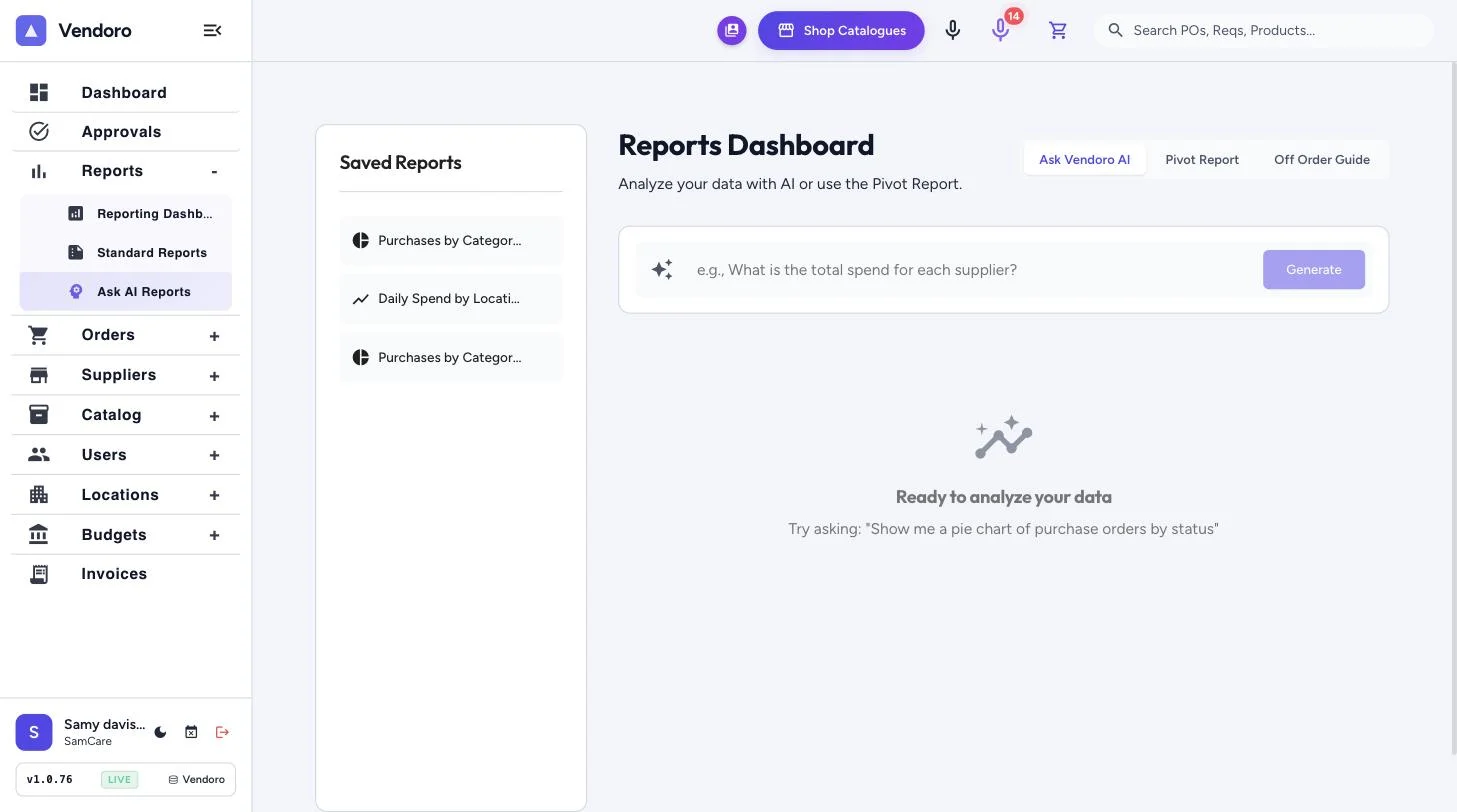Expand the Users section
Image resolution: width=1457 pixels, height=812 pixels.
[x=214, y=456]
